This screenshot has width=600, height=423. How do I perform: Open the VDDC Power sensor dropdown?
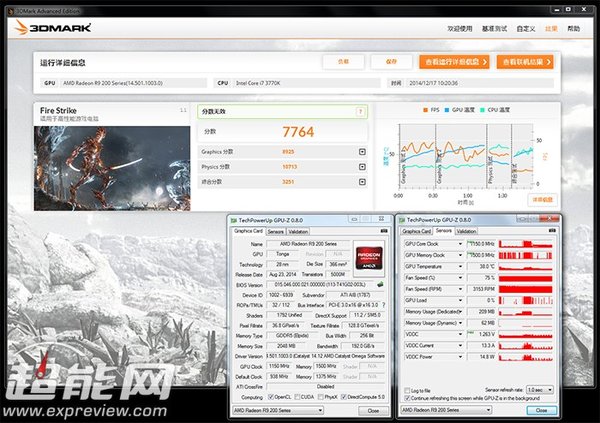click(x=460, y=357)
